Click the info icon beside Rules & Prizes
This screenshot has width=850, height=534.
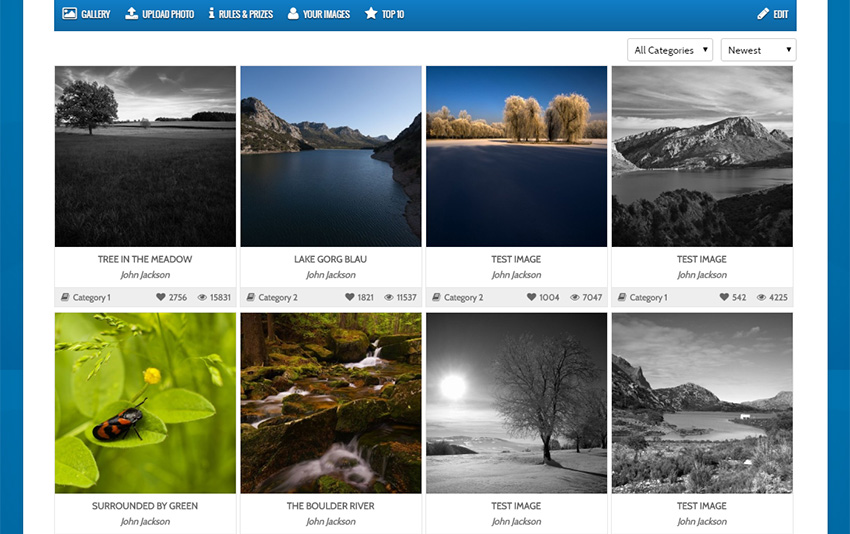click(x=211, y=14)
